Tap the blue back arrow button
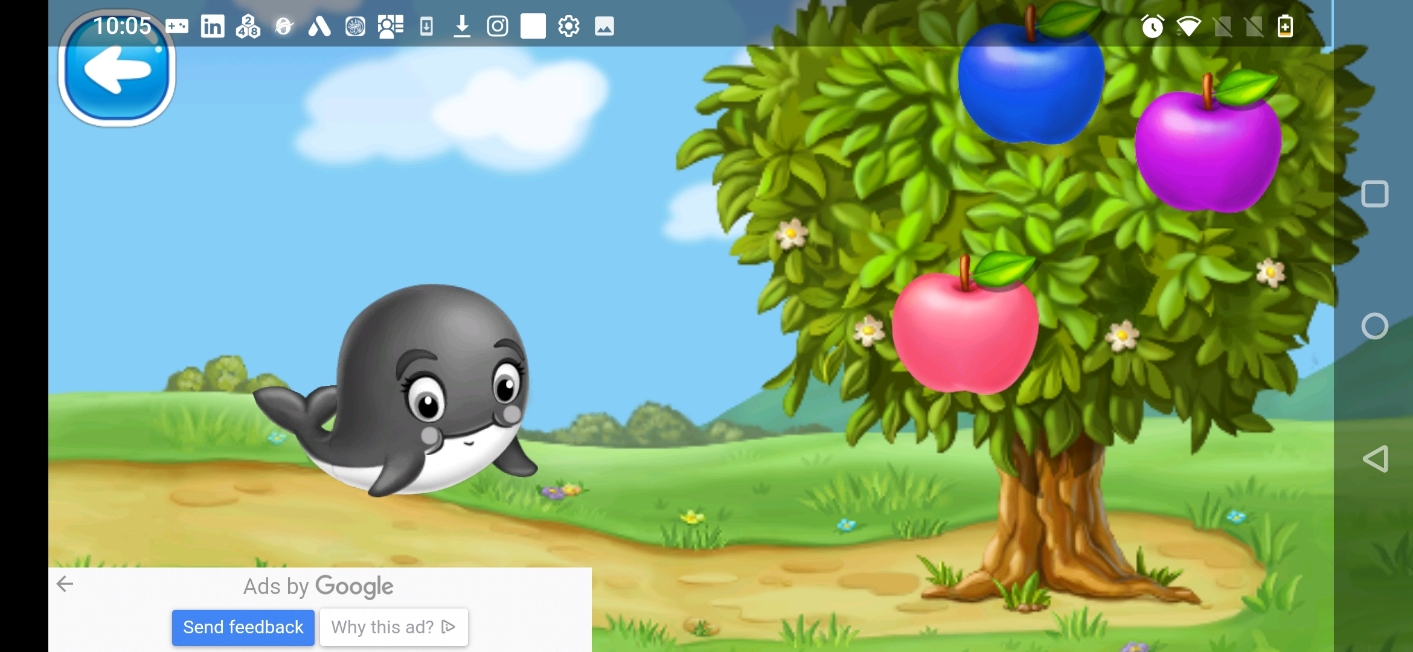The image size is (1413, 652). click(117, 69)
